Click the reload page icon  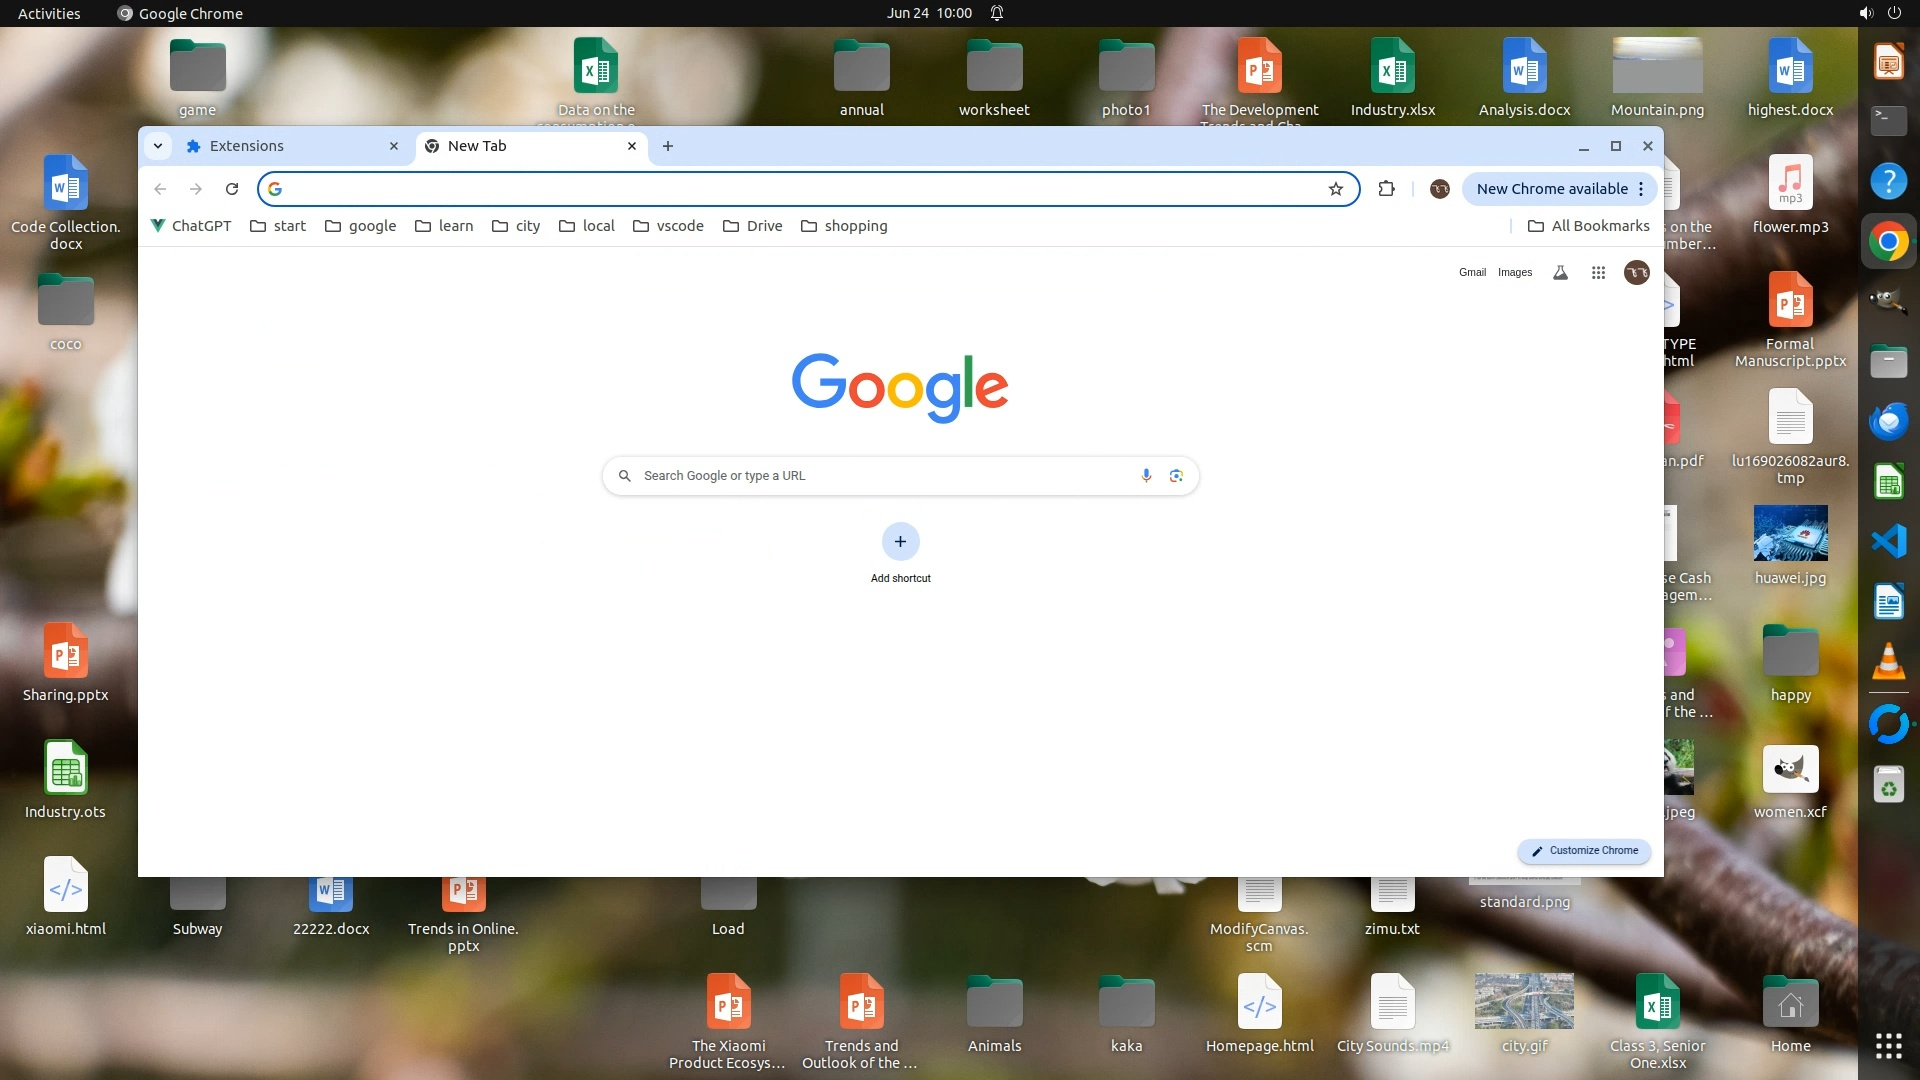[x=232, y=189]
